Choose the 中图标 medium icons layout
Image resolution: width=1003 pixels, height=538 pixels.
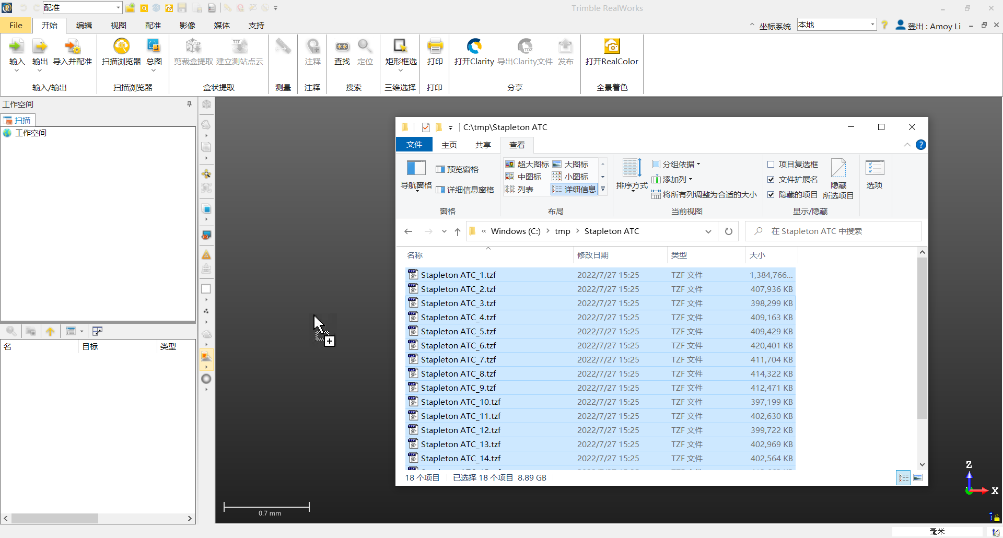523,177
